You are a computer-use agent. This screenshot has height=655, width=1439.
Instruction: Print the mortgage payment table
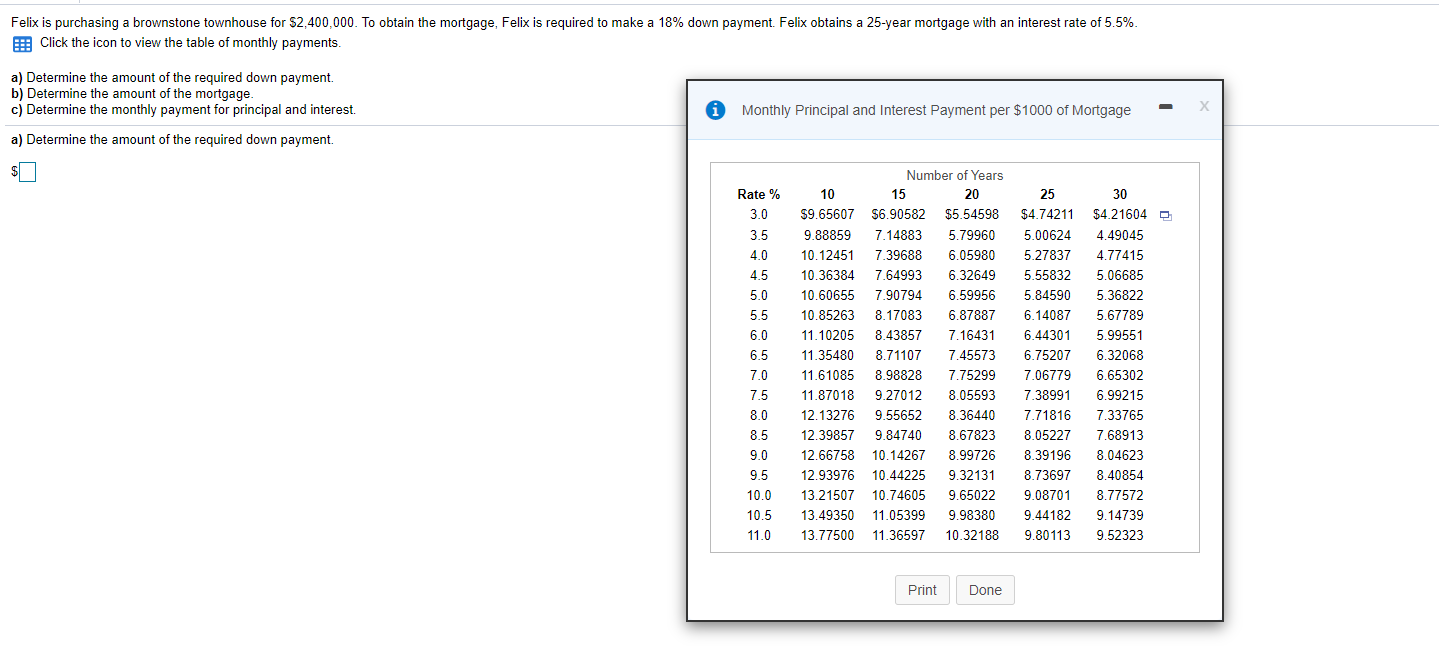click(922, 590)
